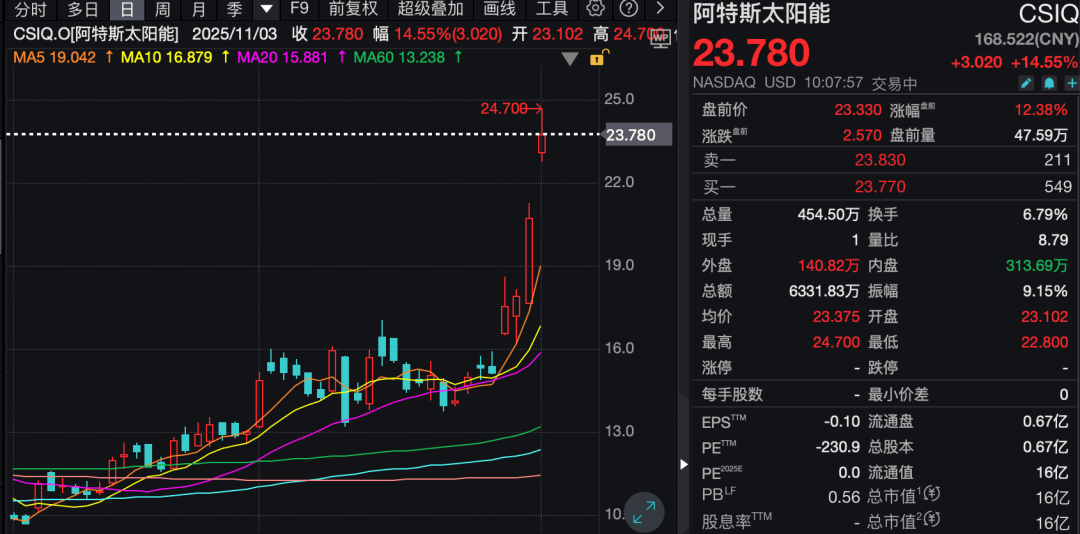Add stock to watchlist with plus icon

(x=1071, y=85)
